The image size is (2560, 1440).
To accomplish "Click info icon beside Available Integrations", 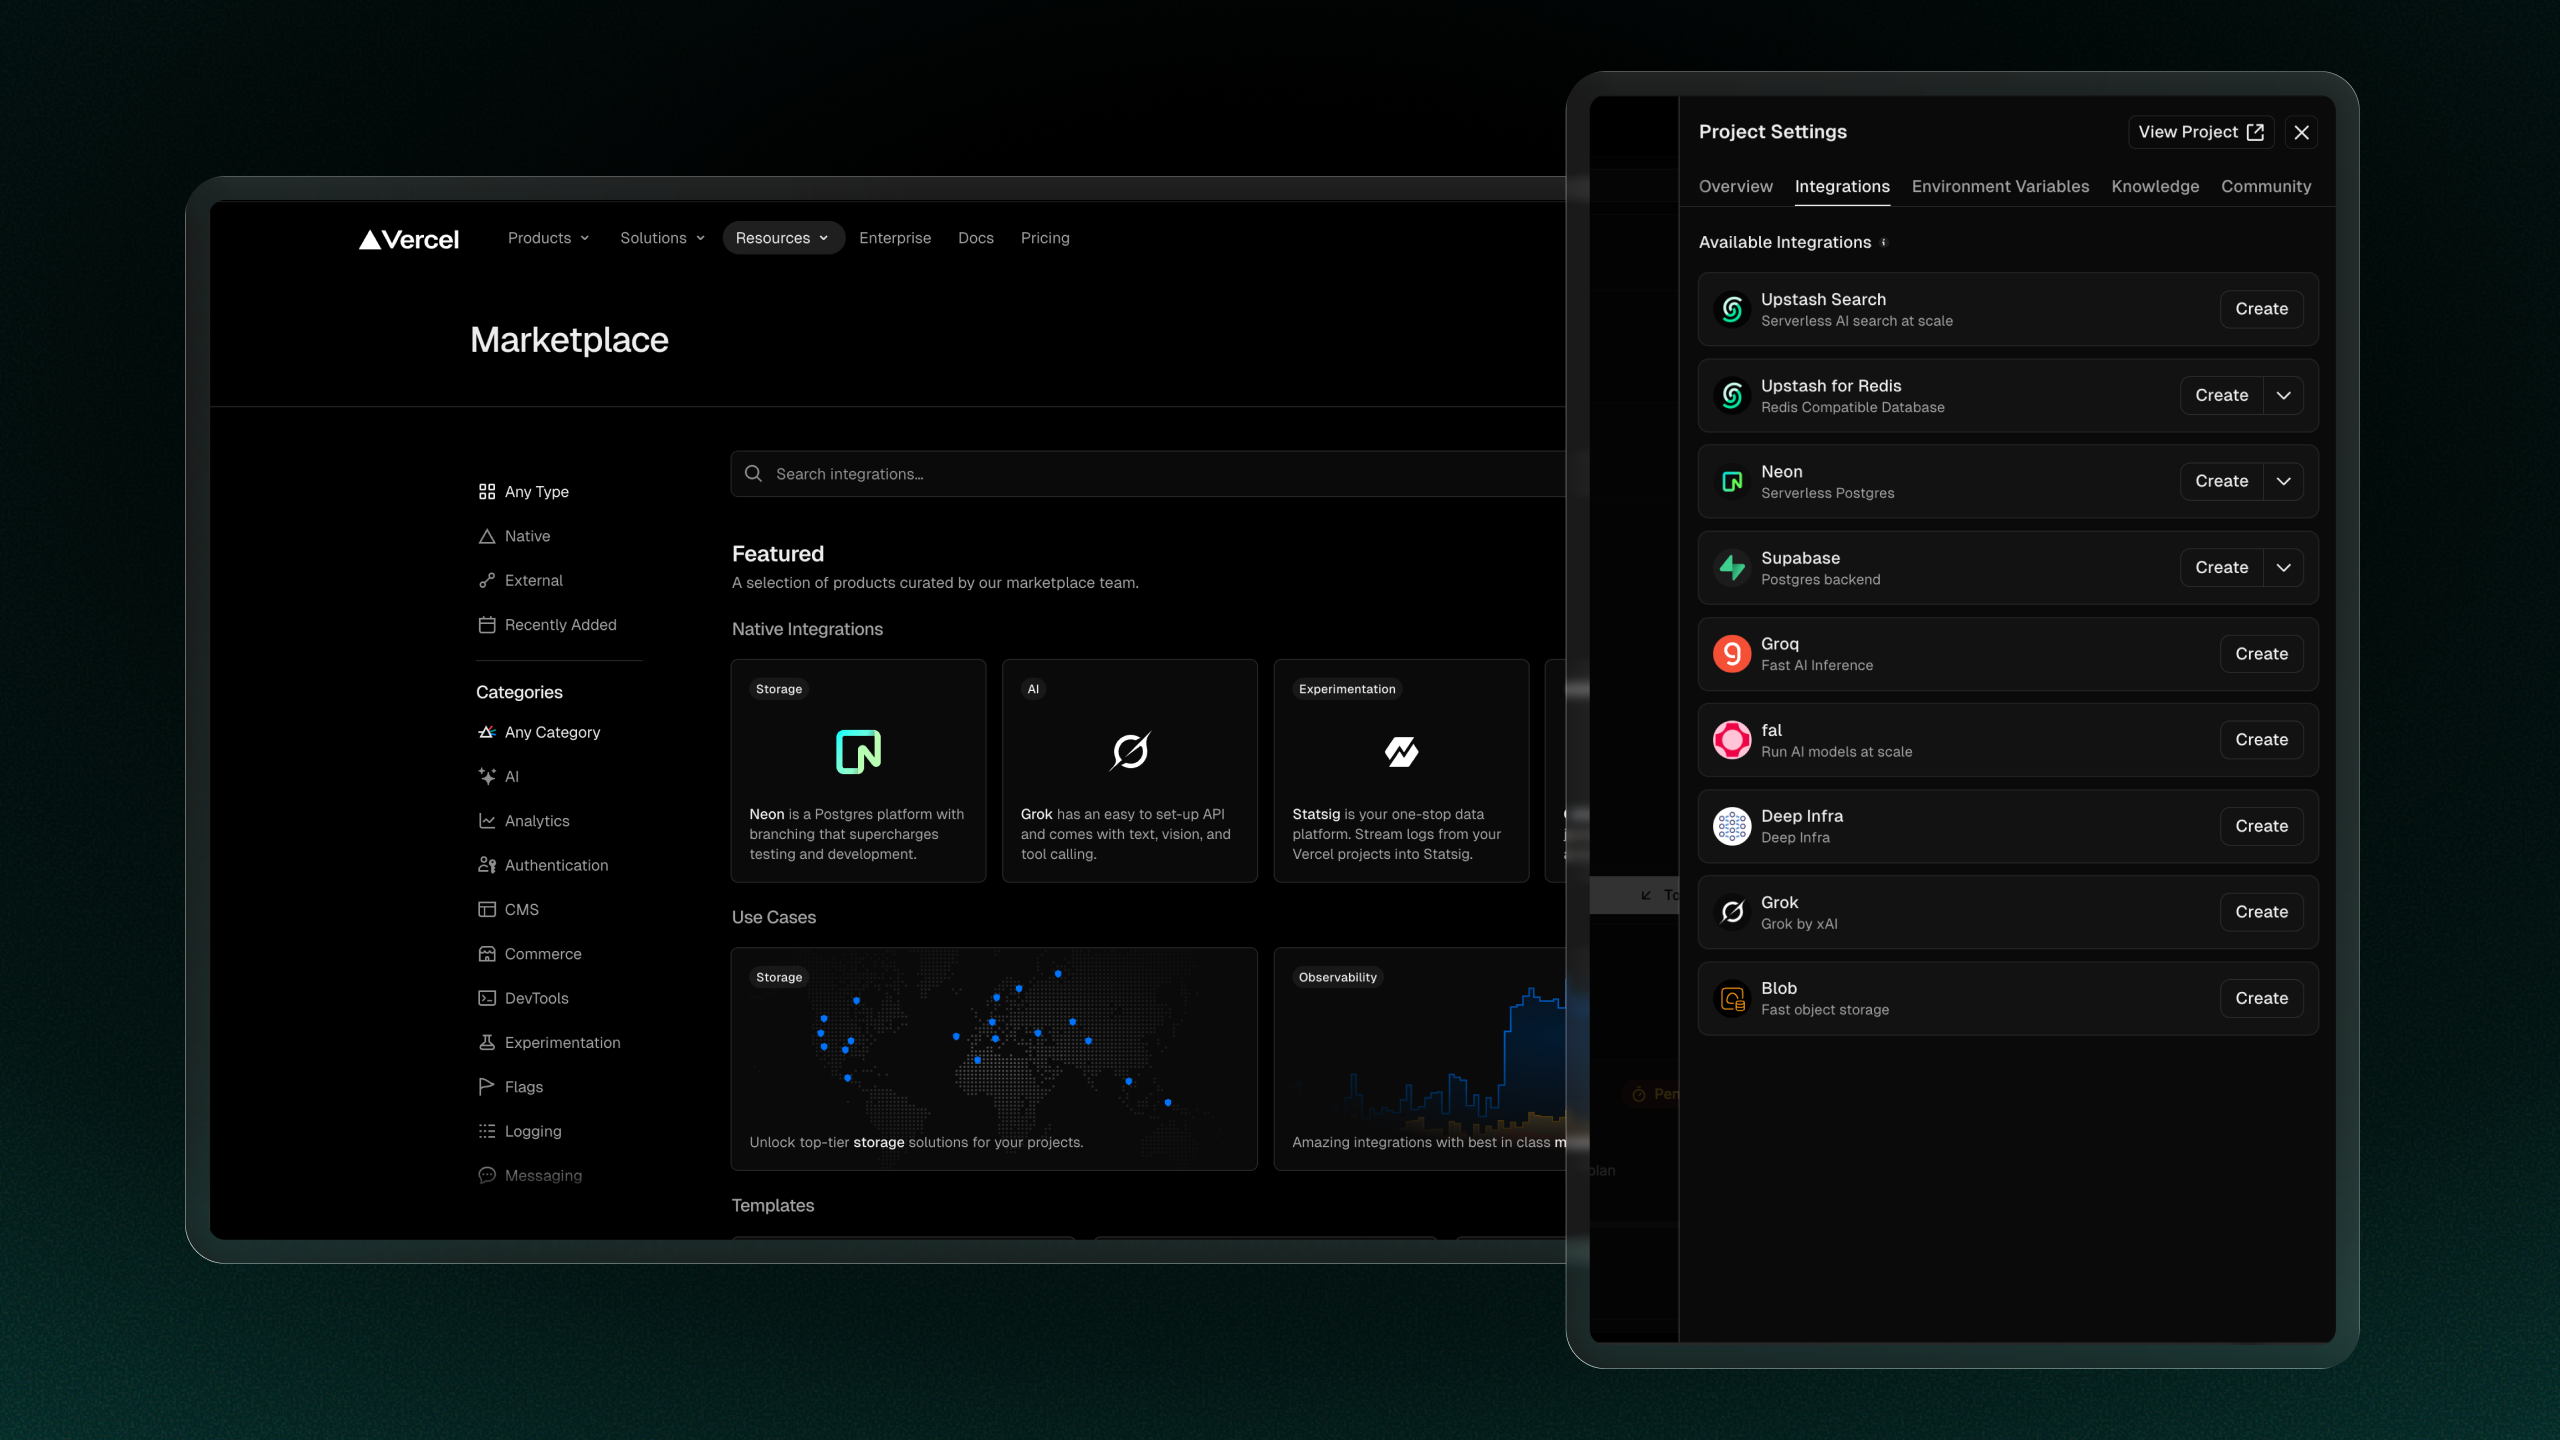I will pyautogui.click(x=1884, y=242).
